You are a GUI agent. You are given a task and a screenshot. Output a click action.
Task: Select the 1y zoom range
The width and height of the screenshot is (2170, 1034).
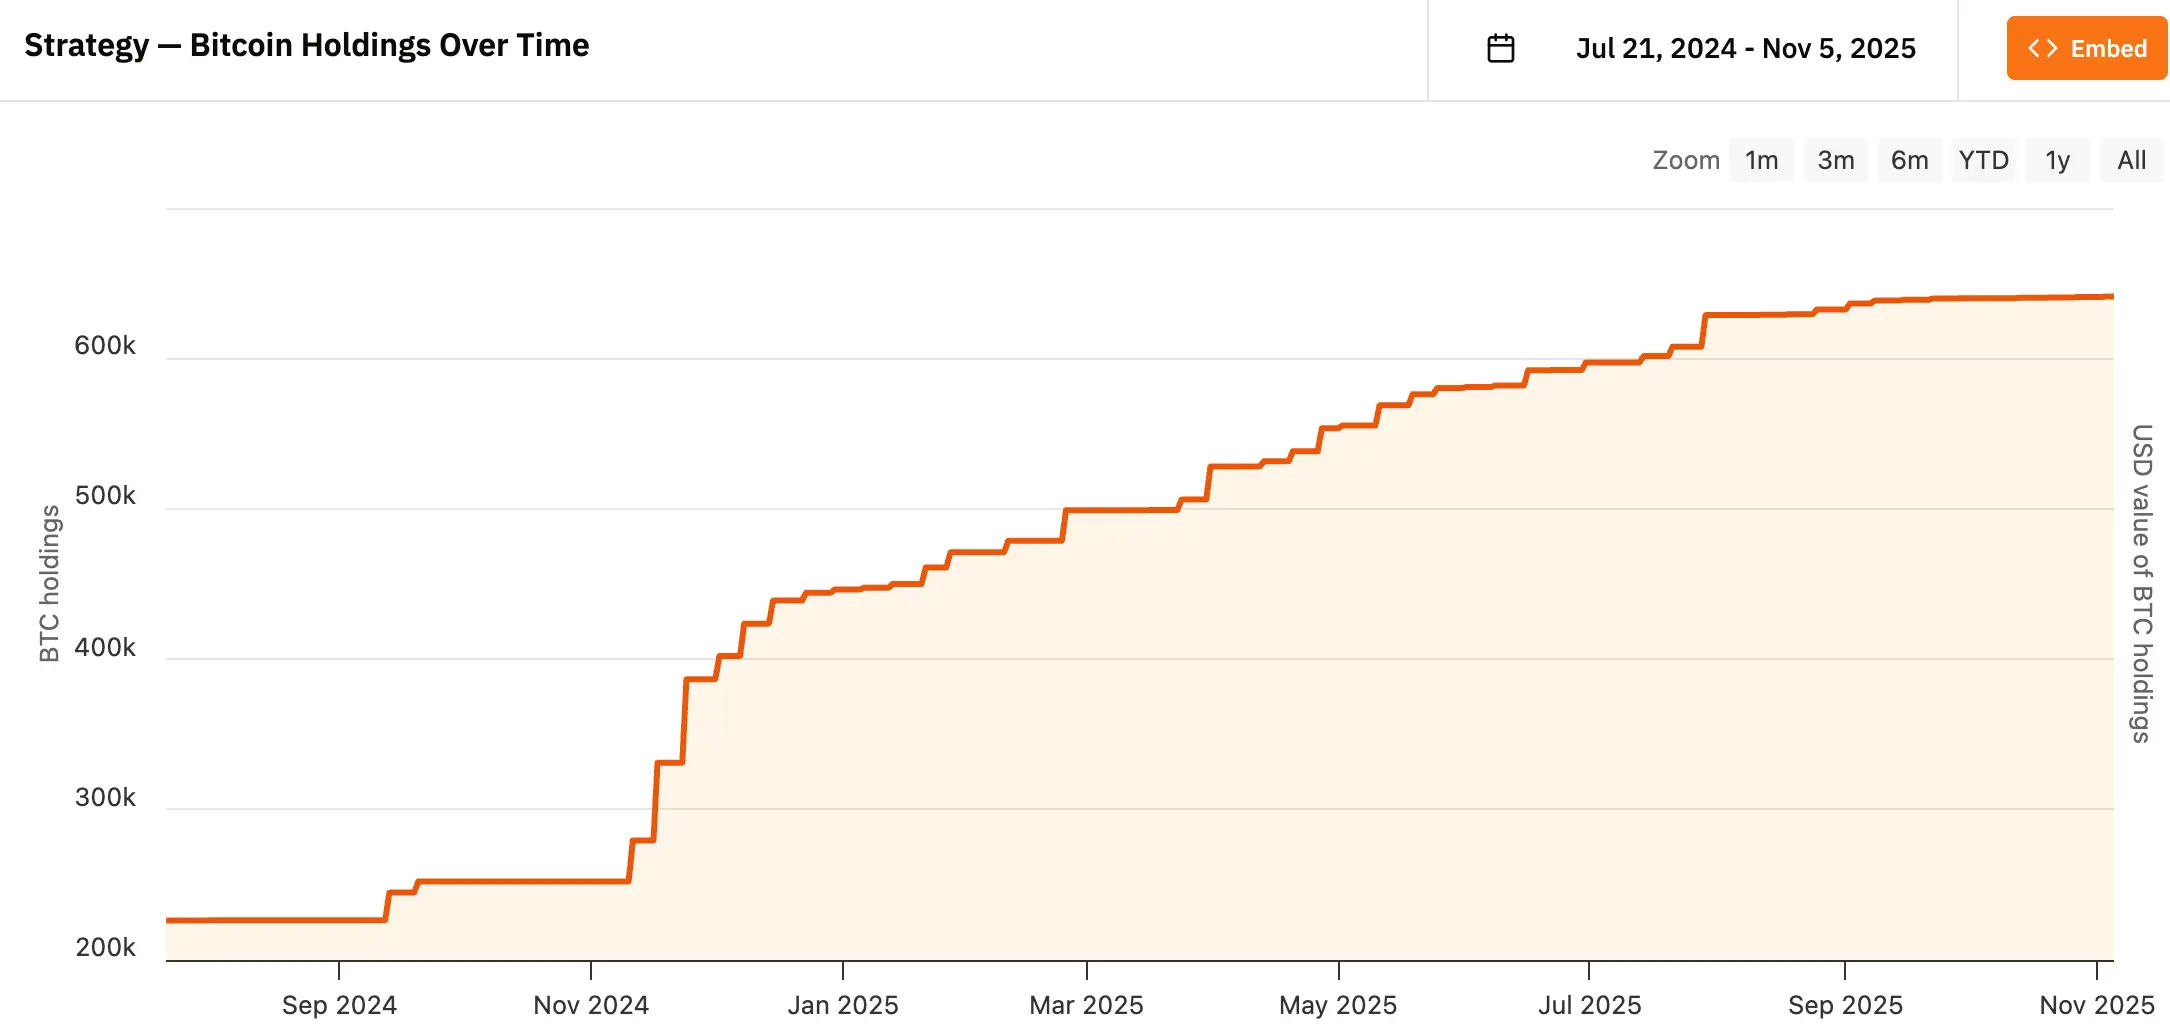[2057, 160]
